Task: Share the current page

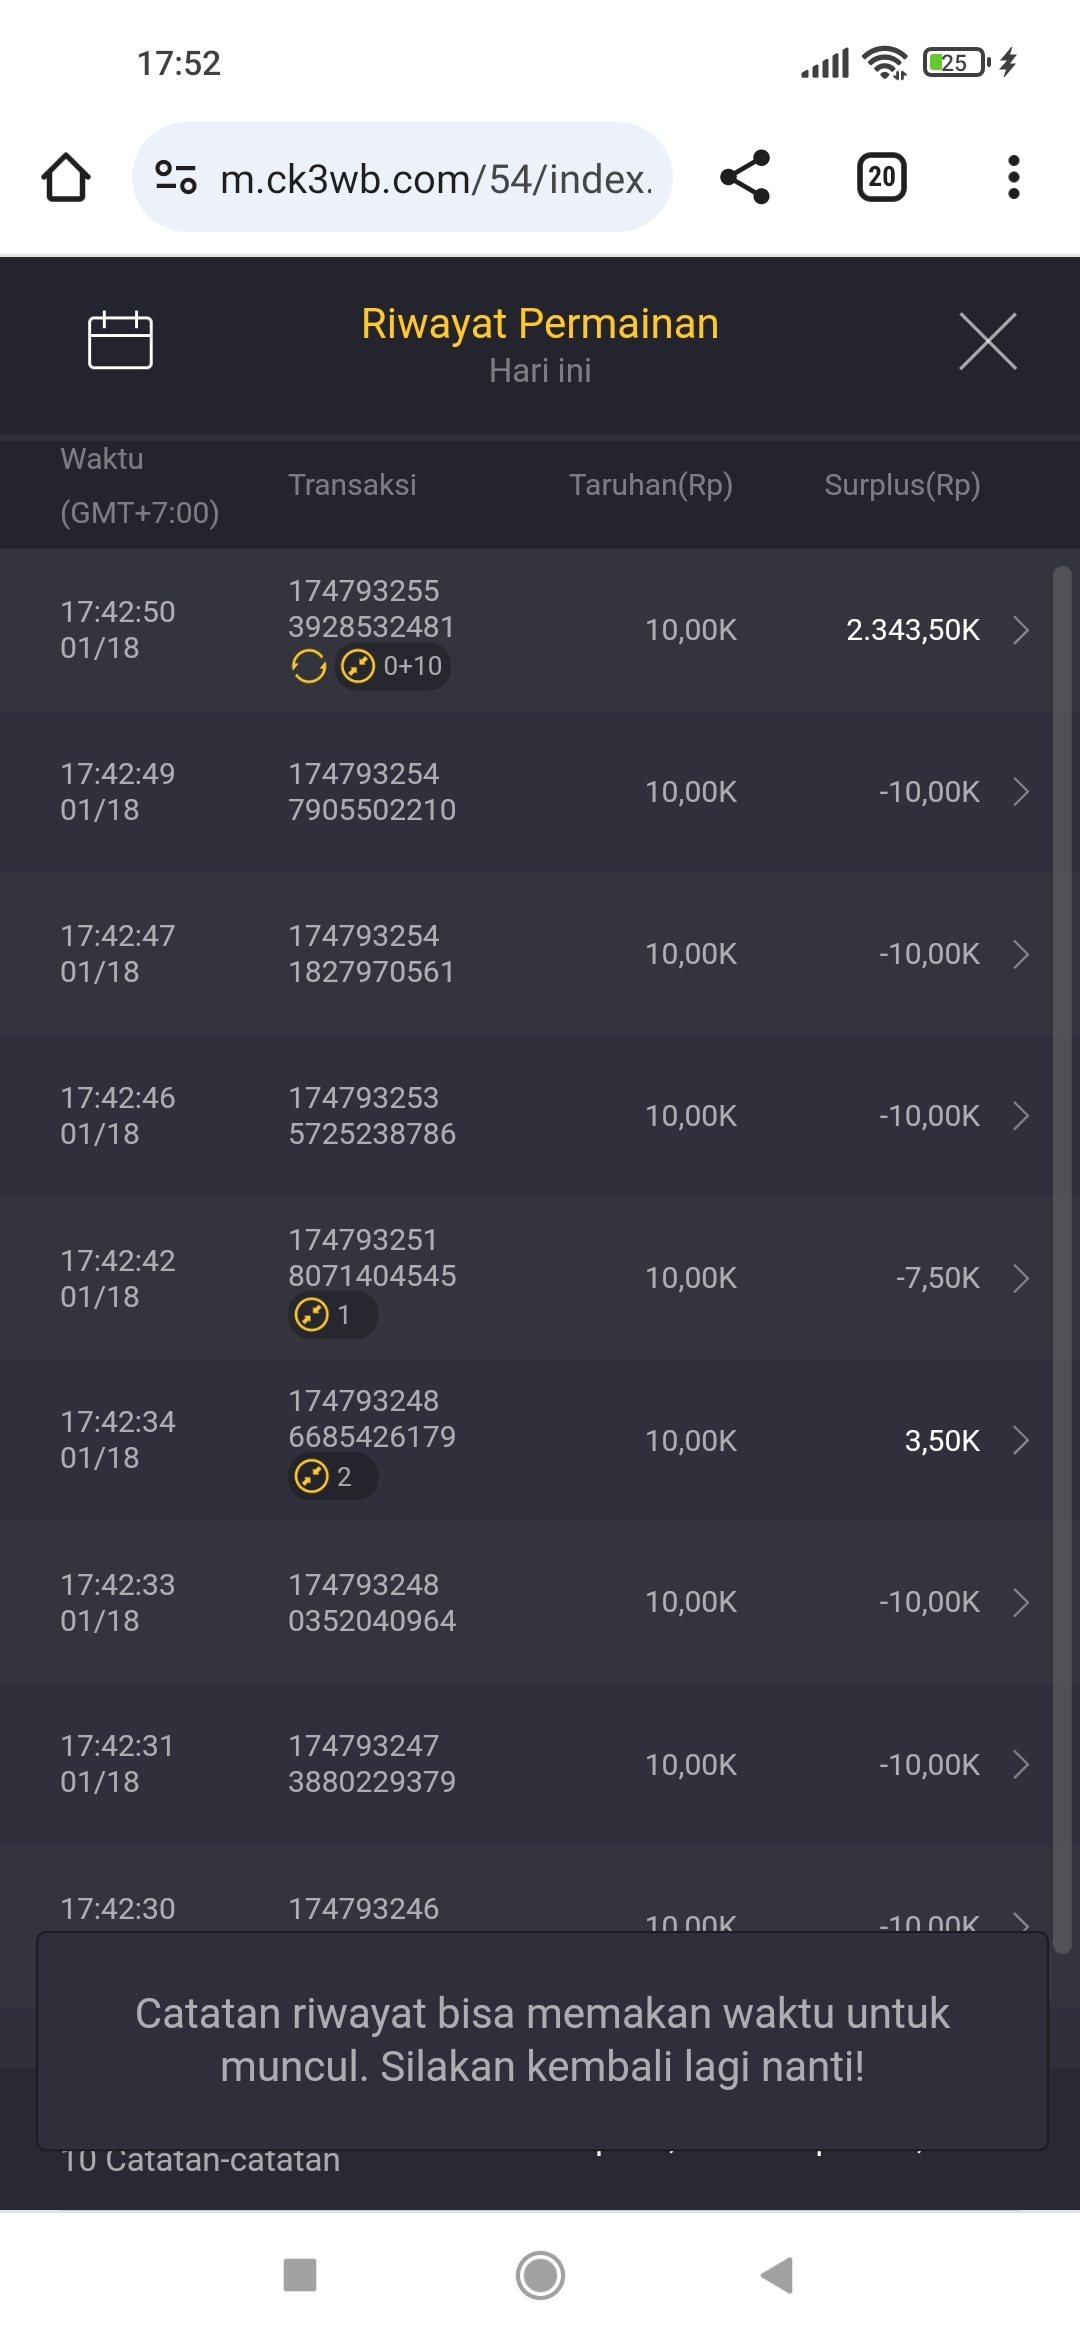Action: [745, 178]
